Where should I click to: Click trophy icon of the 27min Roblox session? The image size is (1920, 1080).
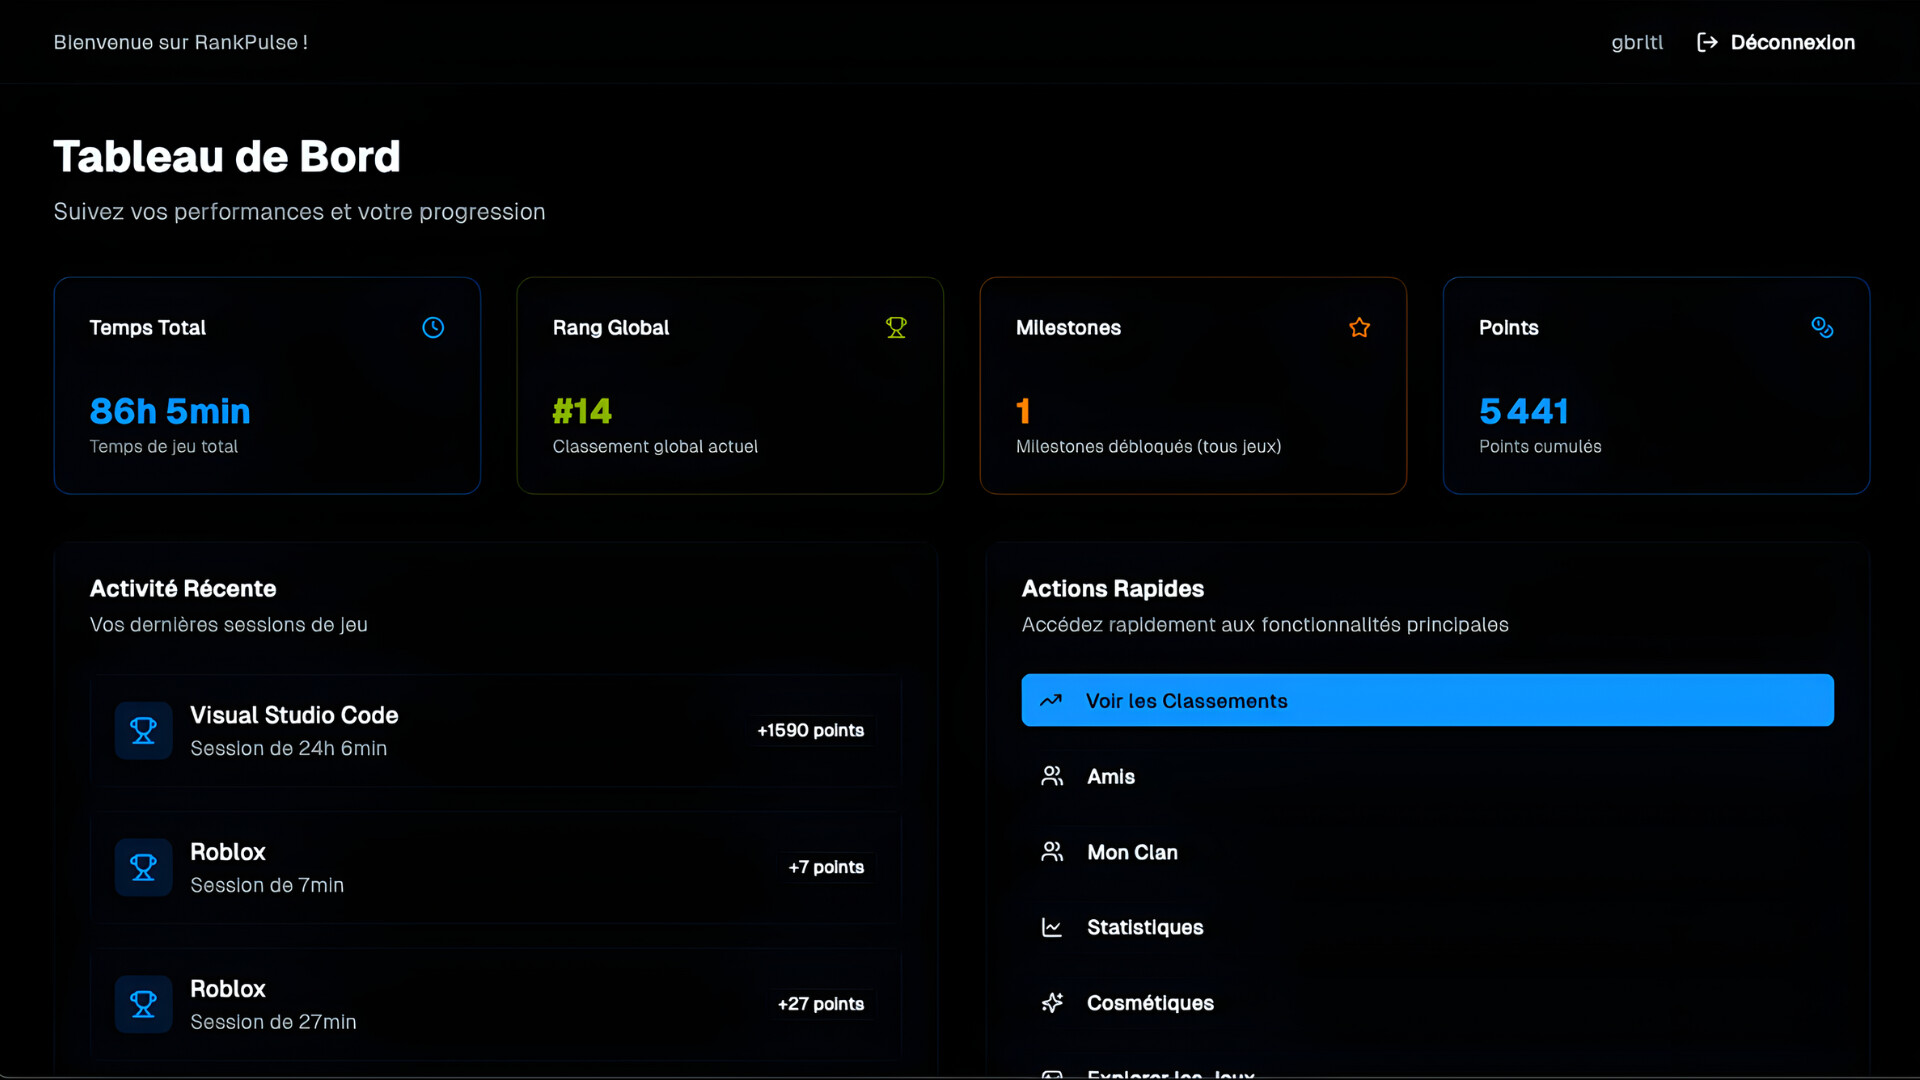coord(144,1004)
